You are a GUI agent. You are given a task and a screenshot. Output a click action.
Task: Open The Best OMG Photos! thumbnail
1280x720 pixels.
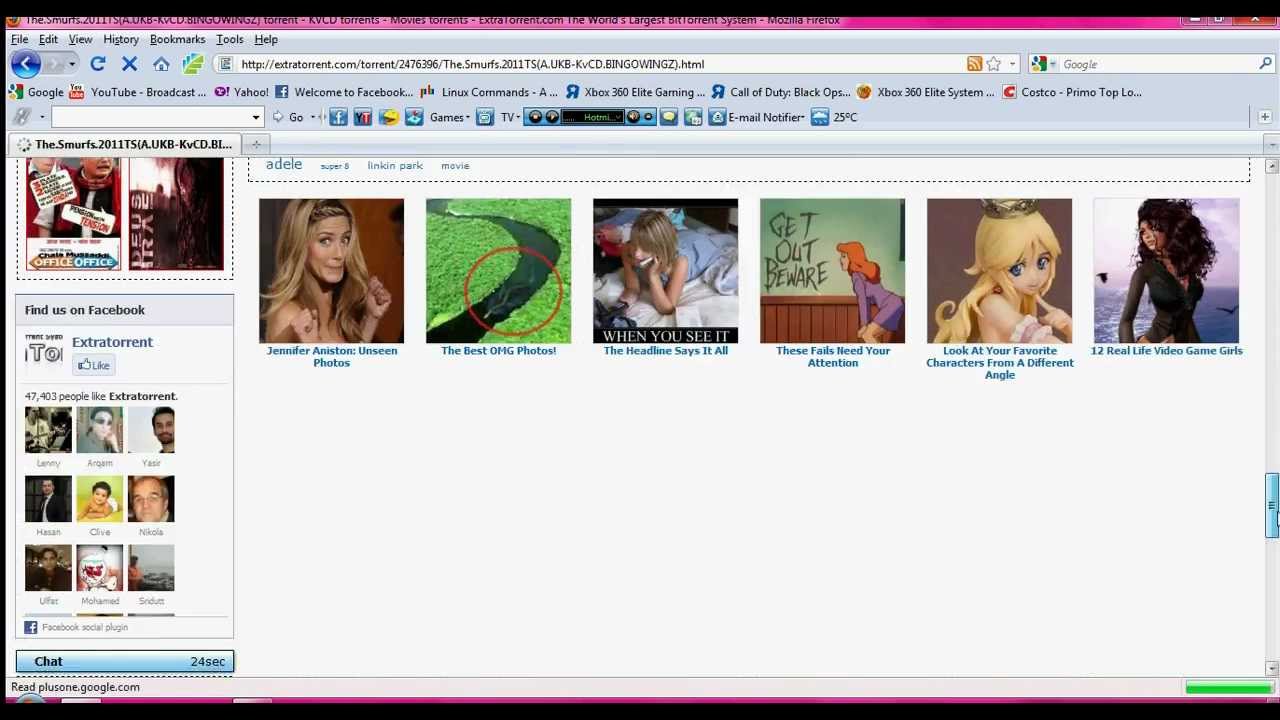click(x=498, y=271)
